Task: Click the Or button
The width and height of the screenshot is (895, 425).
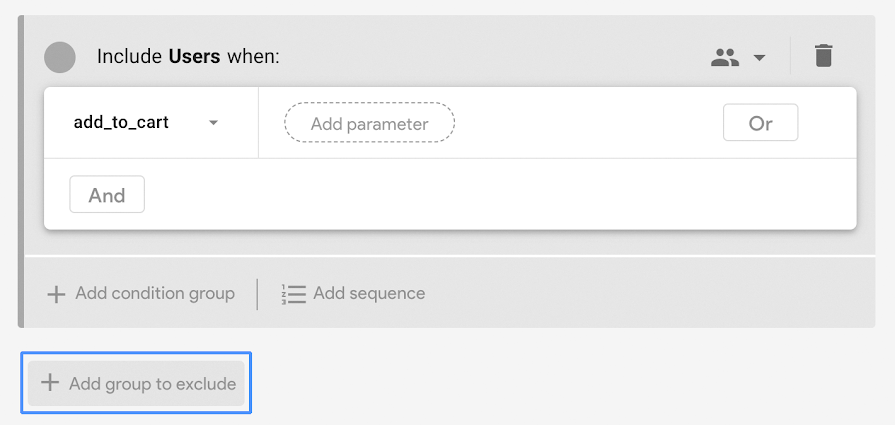Action: click(x=760, y=123)
